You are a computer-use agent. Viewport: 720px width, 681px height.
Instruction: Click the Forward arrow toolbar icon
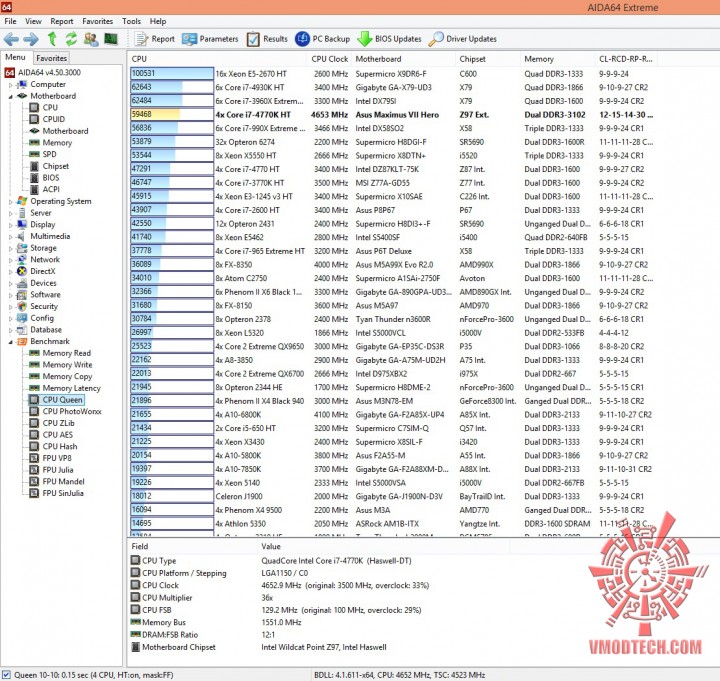(31, 39)
